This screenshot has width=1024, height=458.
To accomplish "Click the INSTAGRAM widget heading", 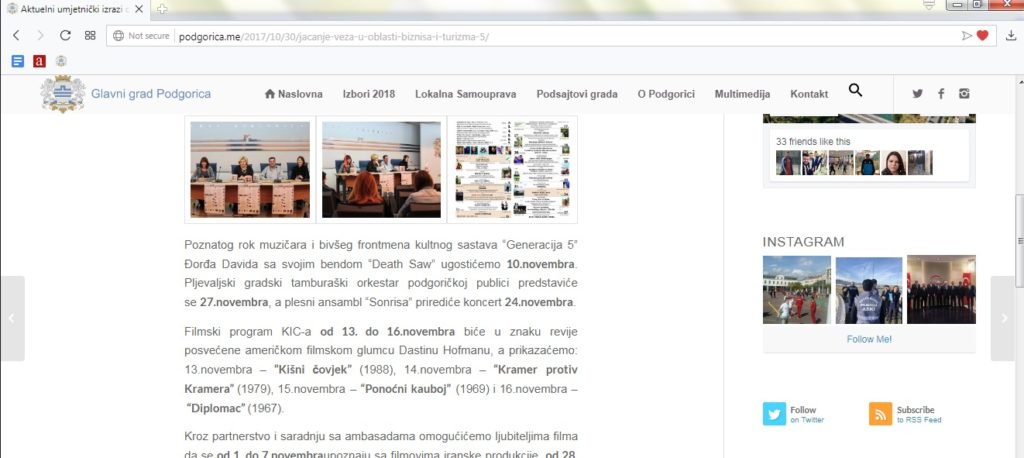I will click(x=803, y=242).
